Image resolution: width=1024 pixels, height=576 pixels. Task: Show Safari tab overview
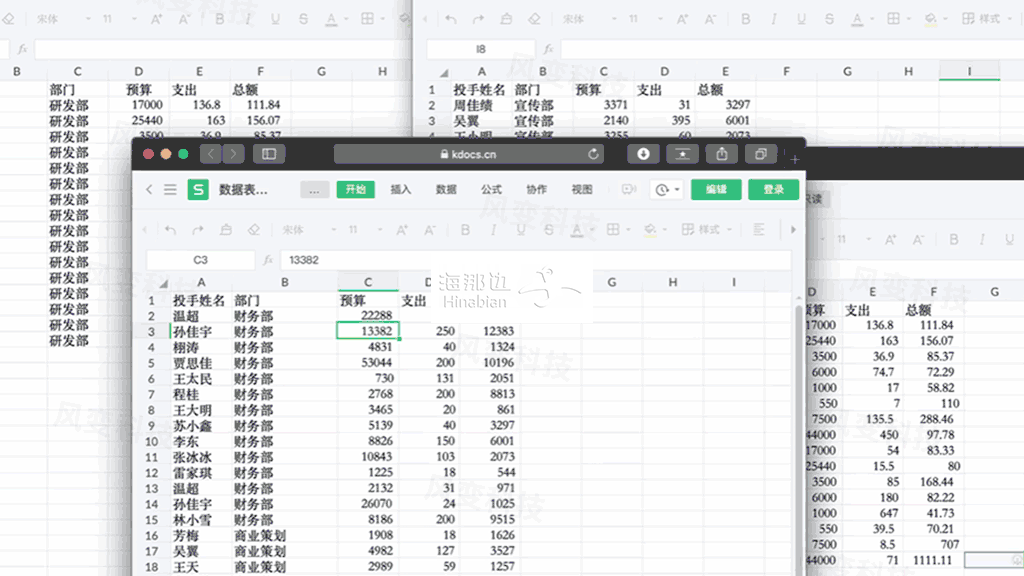pos(761,154)
